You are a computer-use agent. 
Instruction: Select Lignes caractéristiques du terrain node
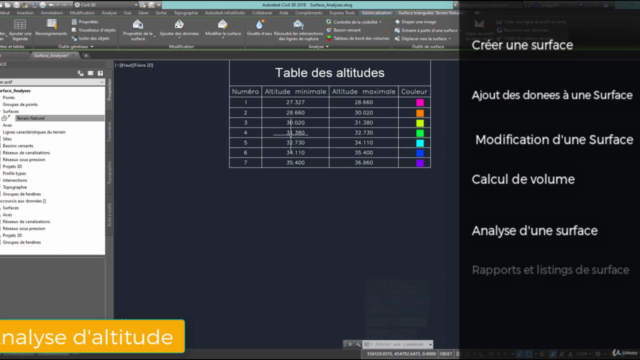tap(34, 132)
